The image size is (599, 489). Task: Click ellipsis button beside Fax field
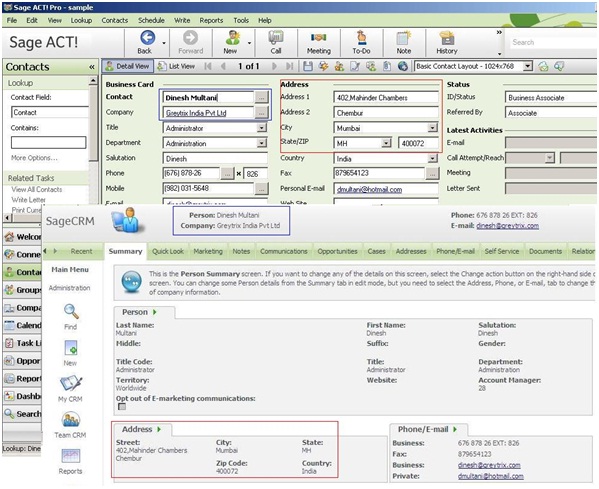(432, 173)
